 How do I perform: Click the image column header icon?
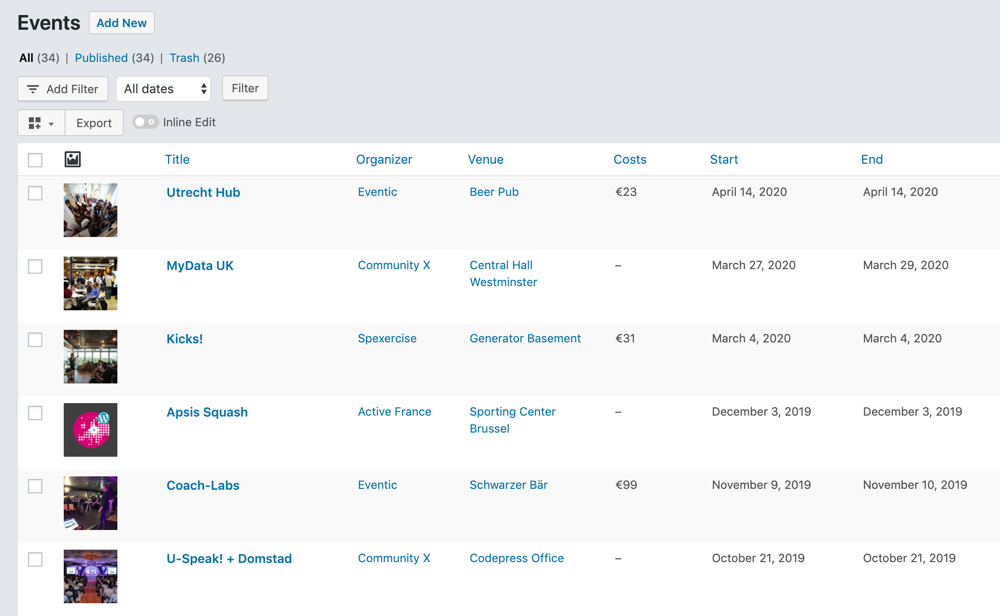73,159
